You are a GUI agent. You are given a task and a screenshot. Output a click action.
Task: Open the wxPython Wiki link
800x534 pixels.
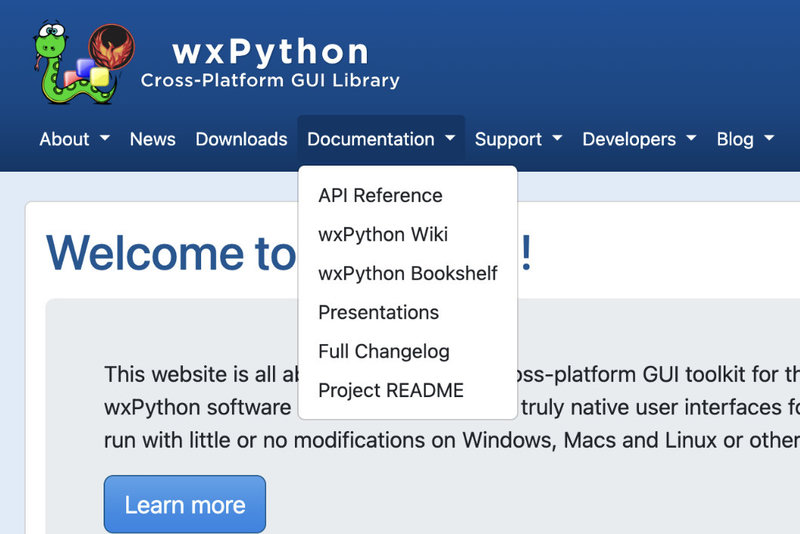(408, 235)
